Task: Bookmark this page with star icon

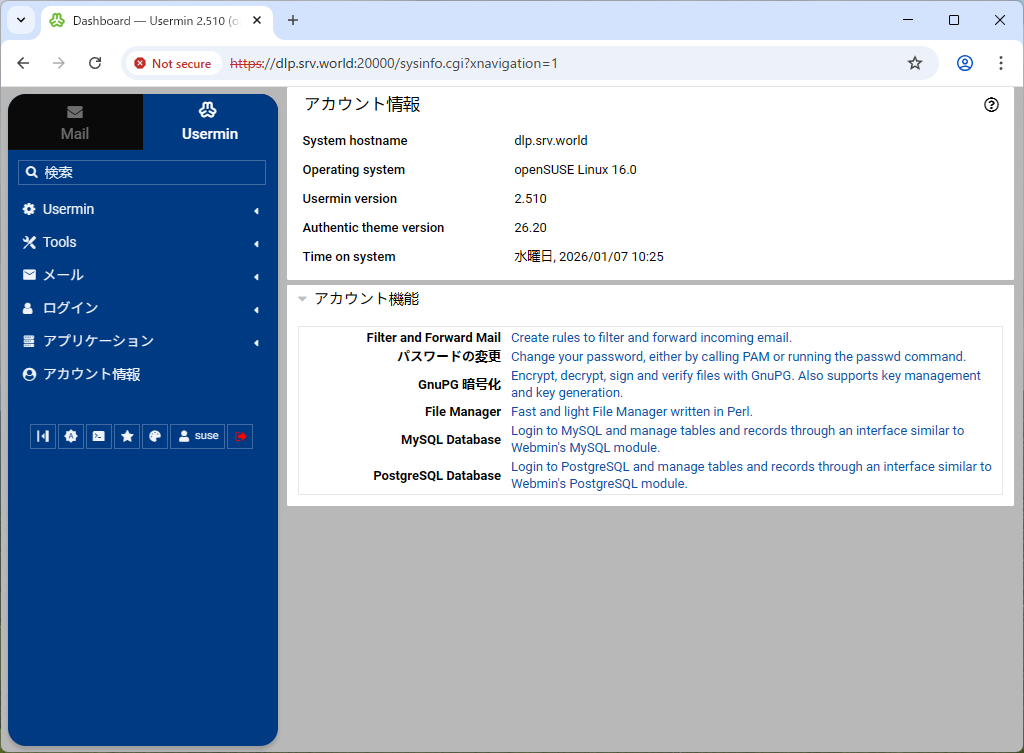Action: tap(914, 63)
